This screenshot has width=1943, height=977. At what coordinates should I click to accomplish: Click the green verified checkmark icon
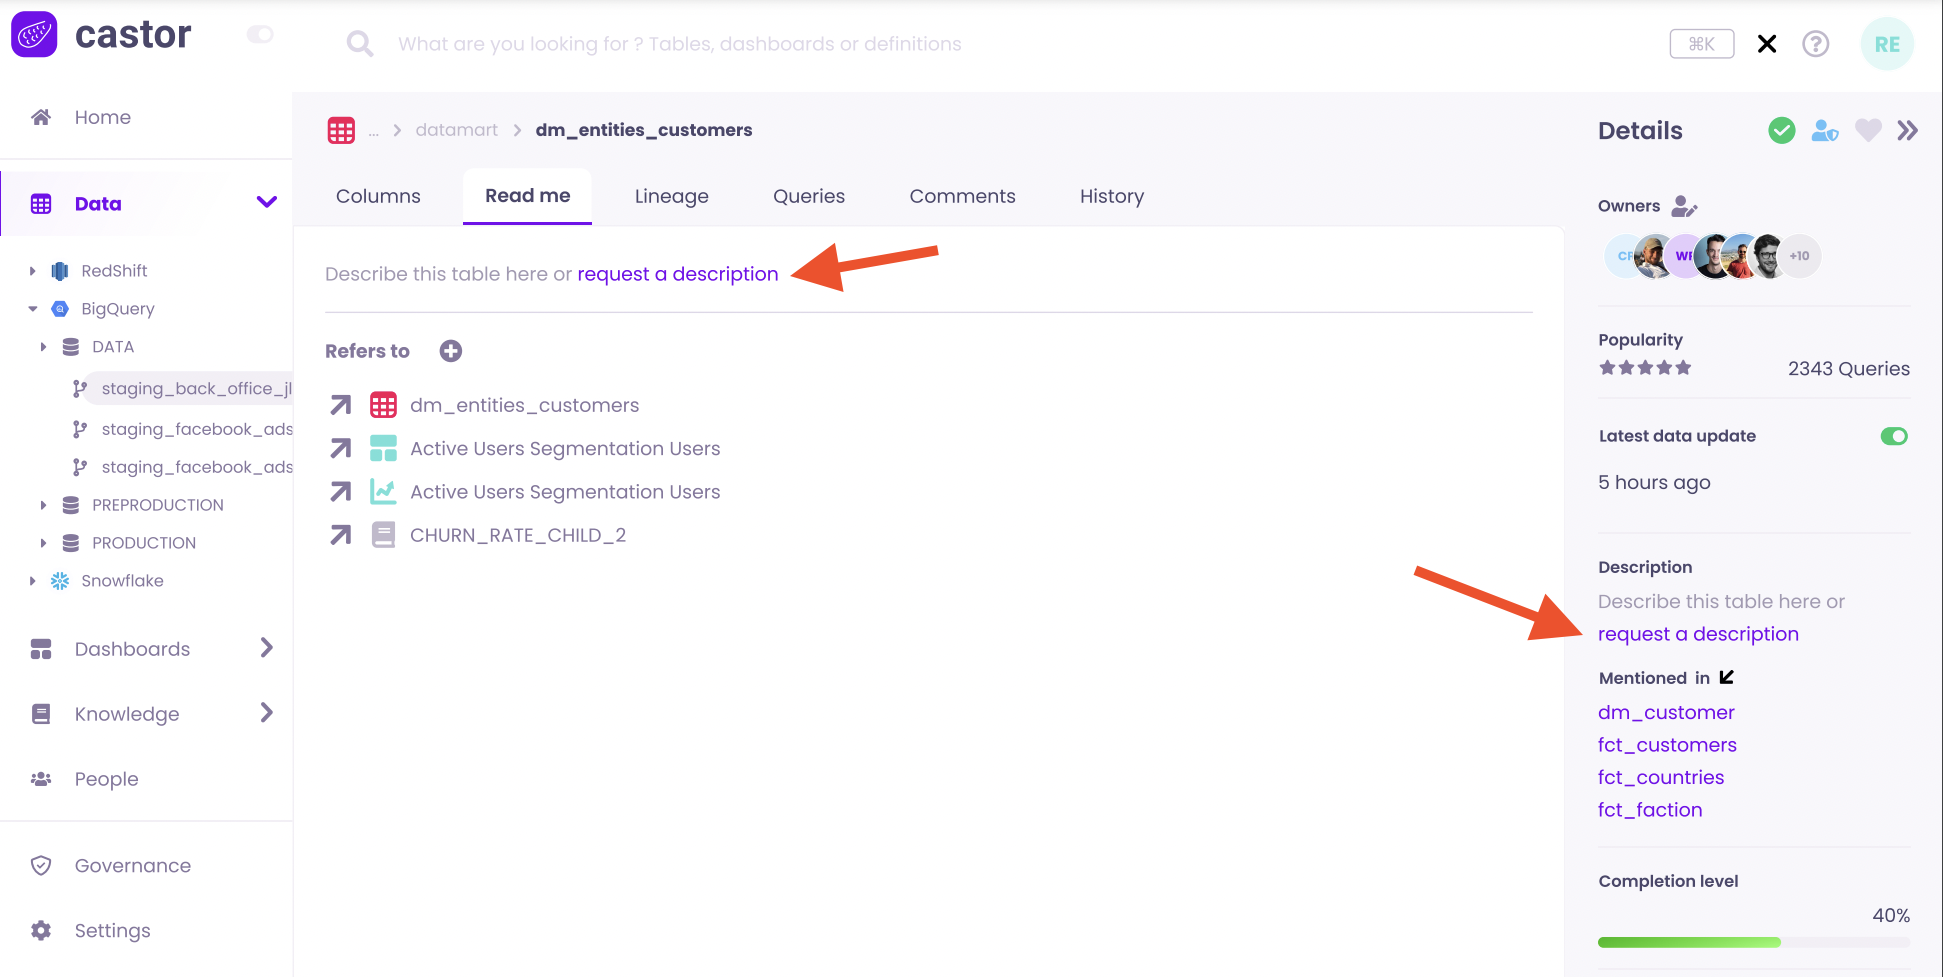click(x=1781, y=131)
